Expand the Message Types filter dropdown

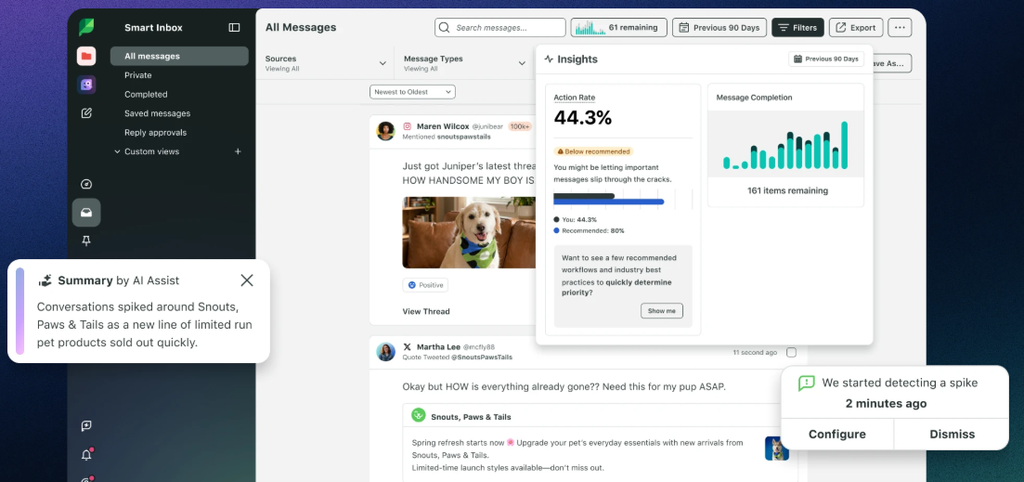click(465, 63)
